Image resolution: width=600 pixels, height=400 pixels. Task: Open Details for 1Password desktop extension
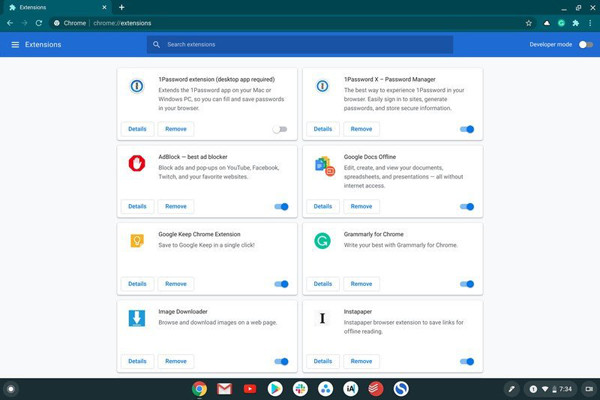click(137, 129)
